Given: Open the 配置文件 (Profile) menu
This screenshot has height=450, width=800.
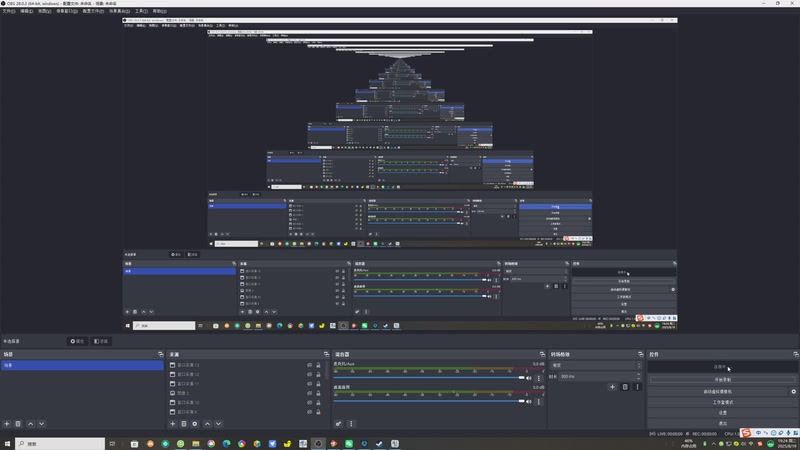Looking at the screenshot, I should (93, 11).
